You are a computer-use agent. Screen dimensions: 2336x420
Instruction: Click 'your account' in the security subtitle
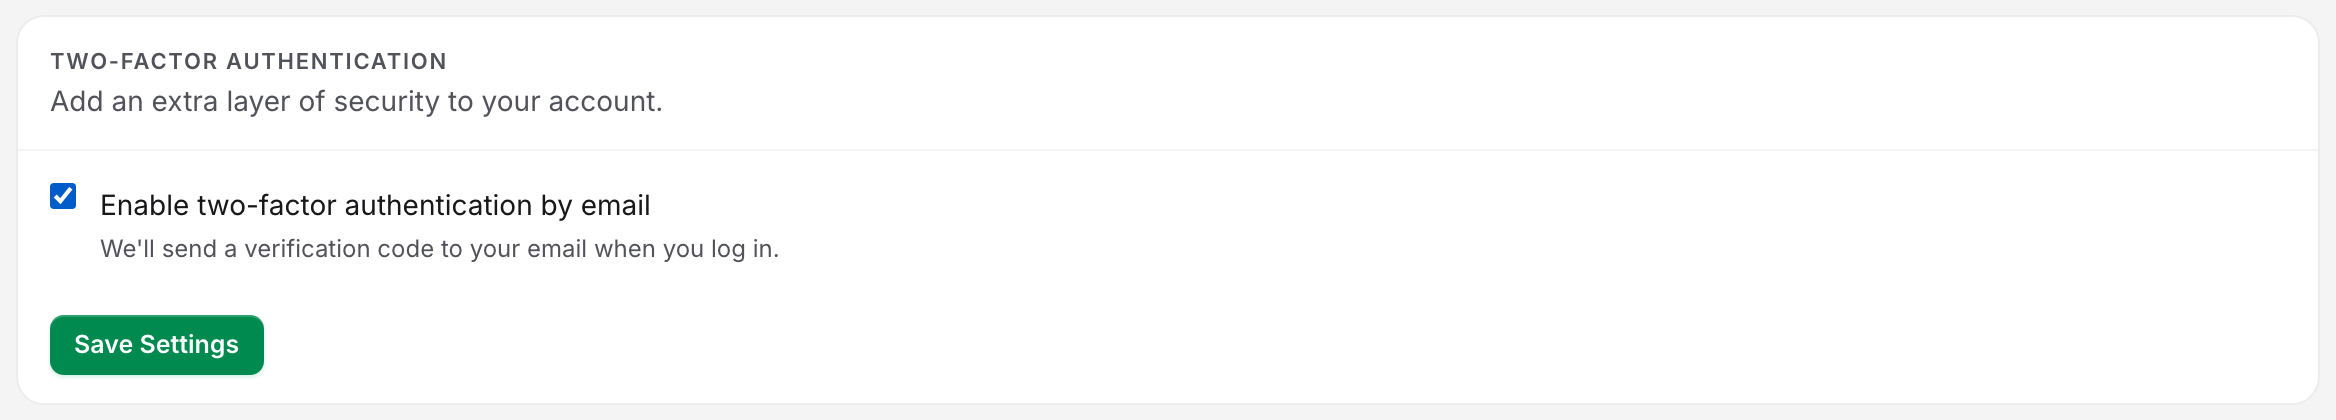coord(572,101)
